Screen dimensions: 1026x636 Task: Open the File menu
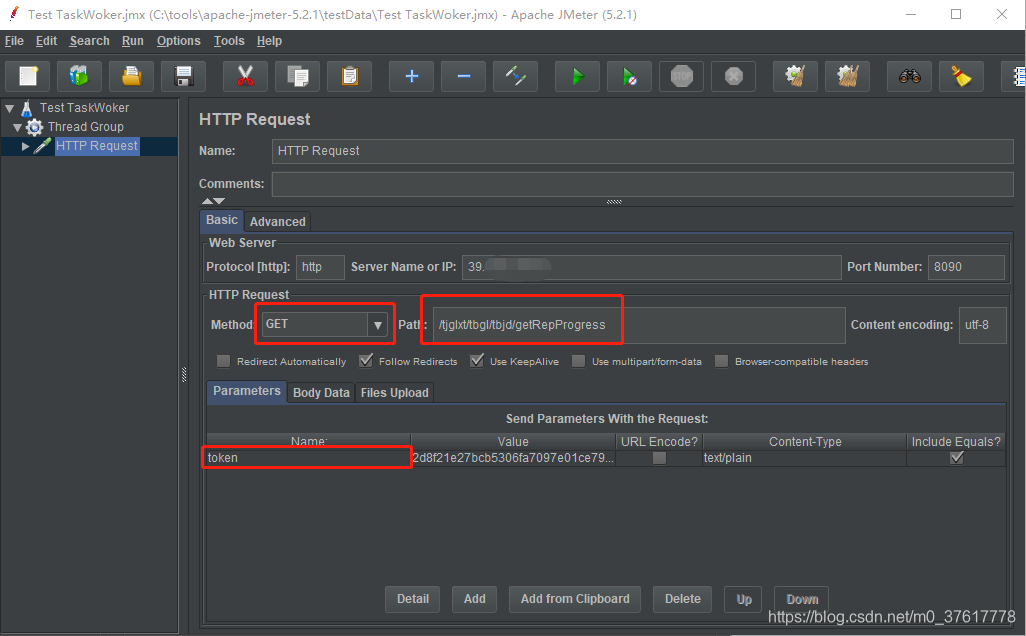tap(14, 41)
